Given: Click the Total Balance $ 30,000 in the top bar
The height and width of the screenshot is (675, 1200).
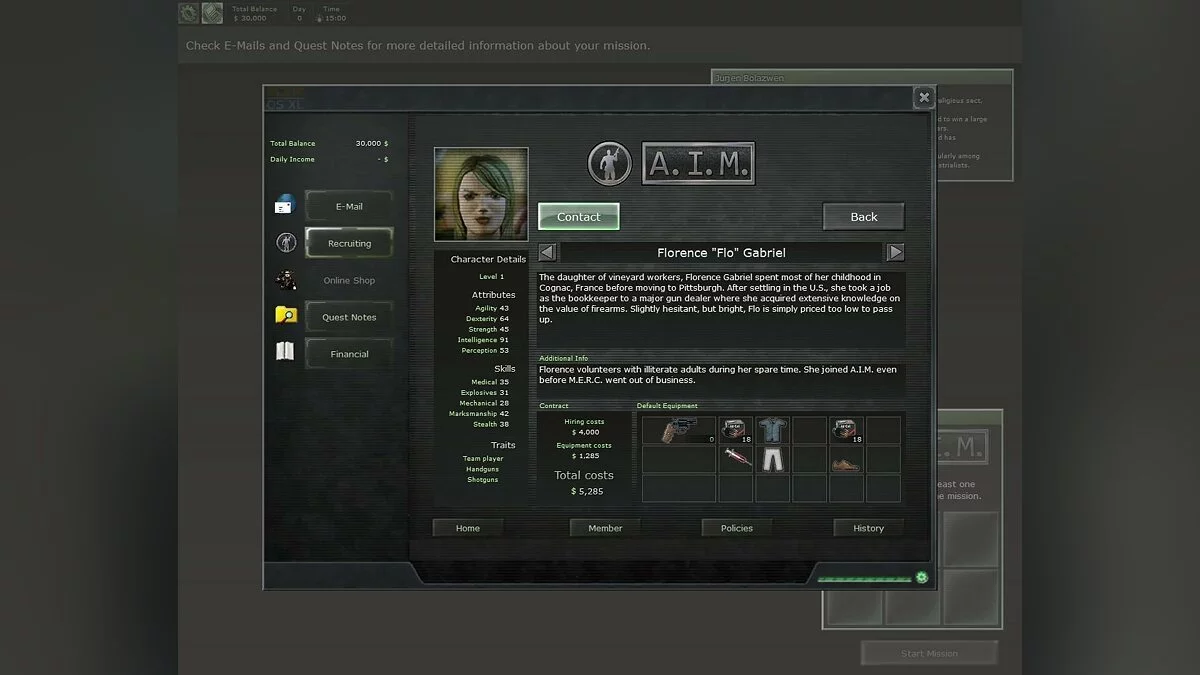Looking at the screenshot, I should click(x=249, y=19).
